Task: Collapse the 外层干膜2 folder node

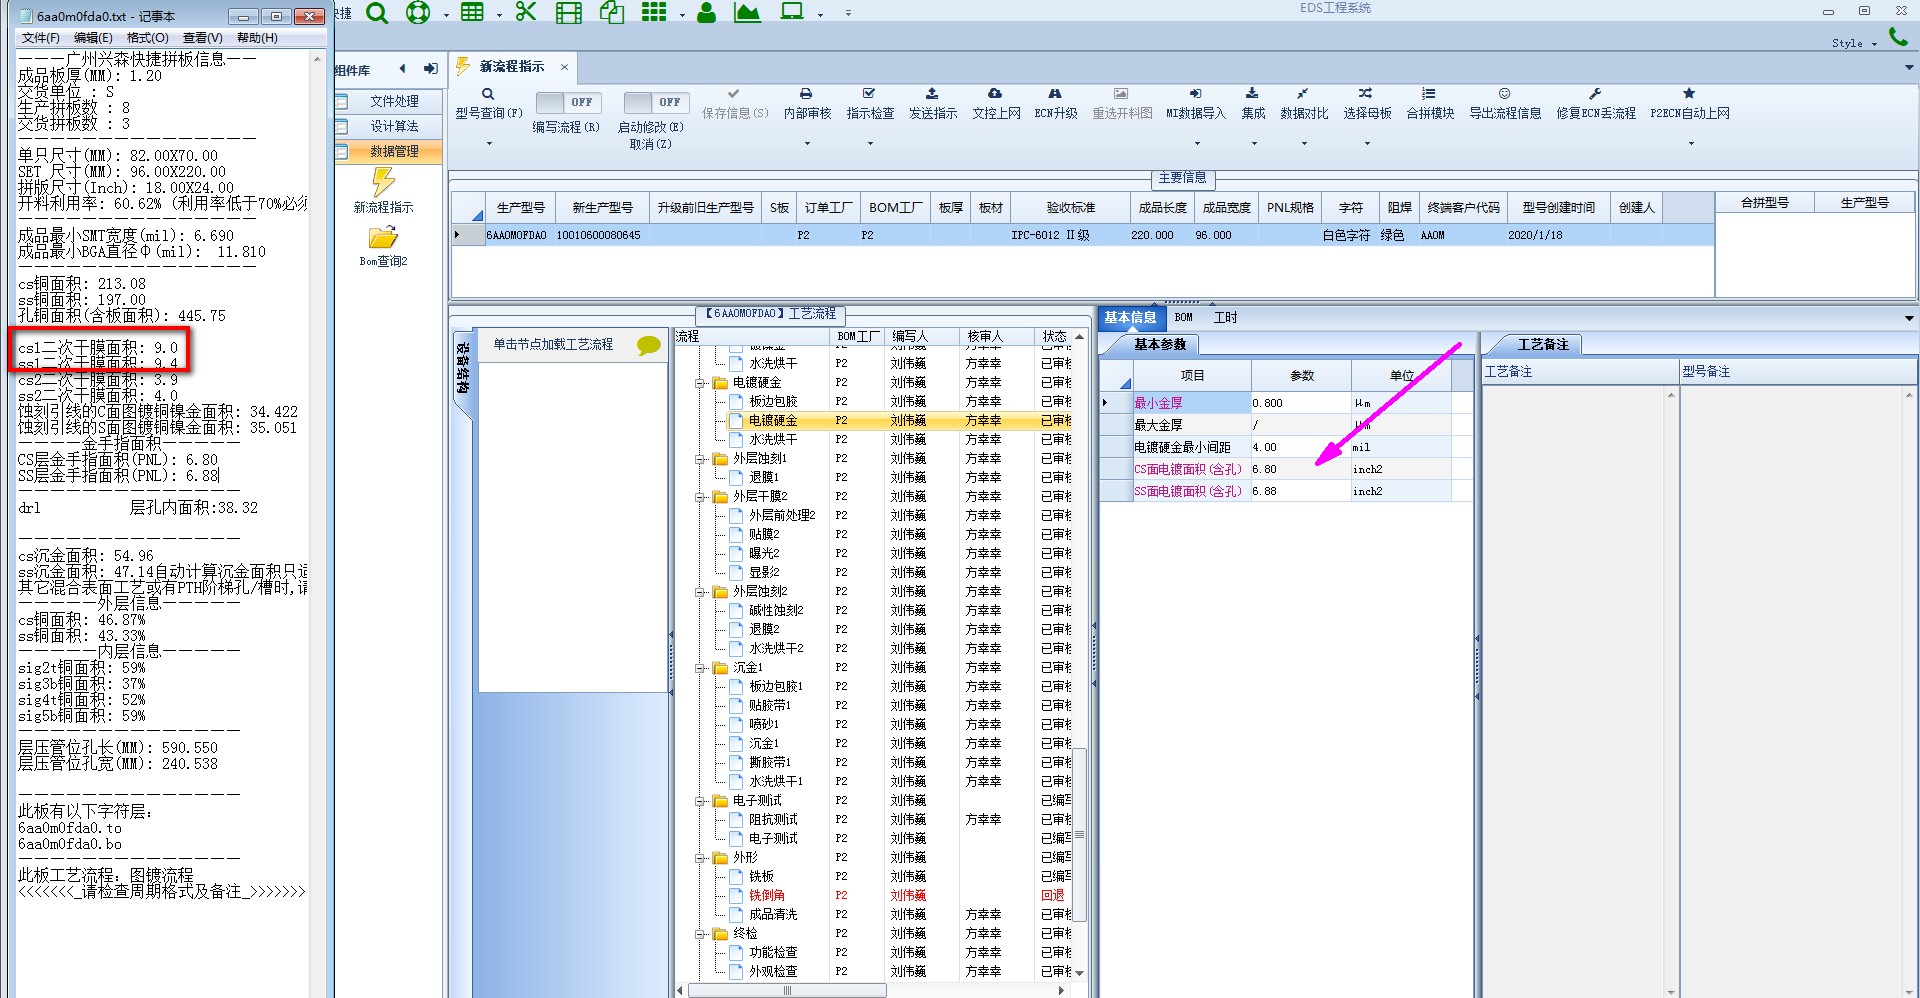Action: tap(700, 497)
